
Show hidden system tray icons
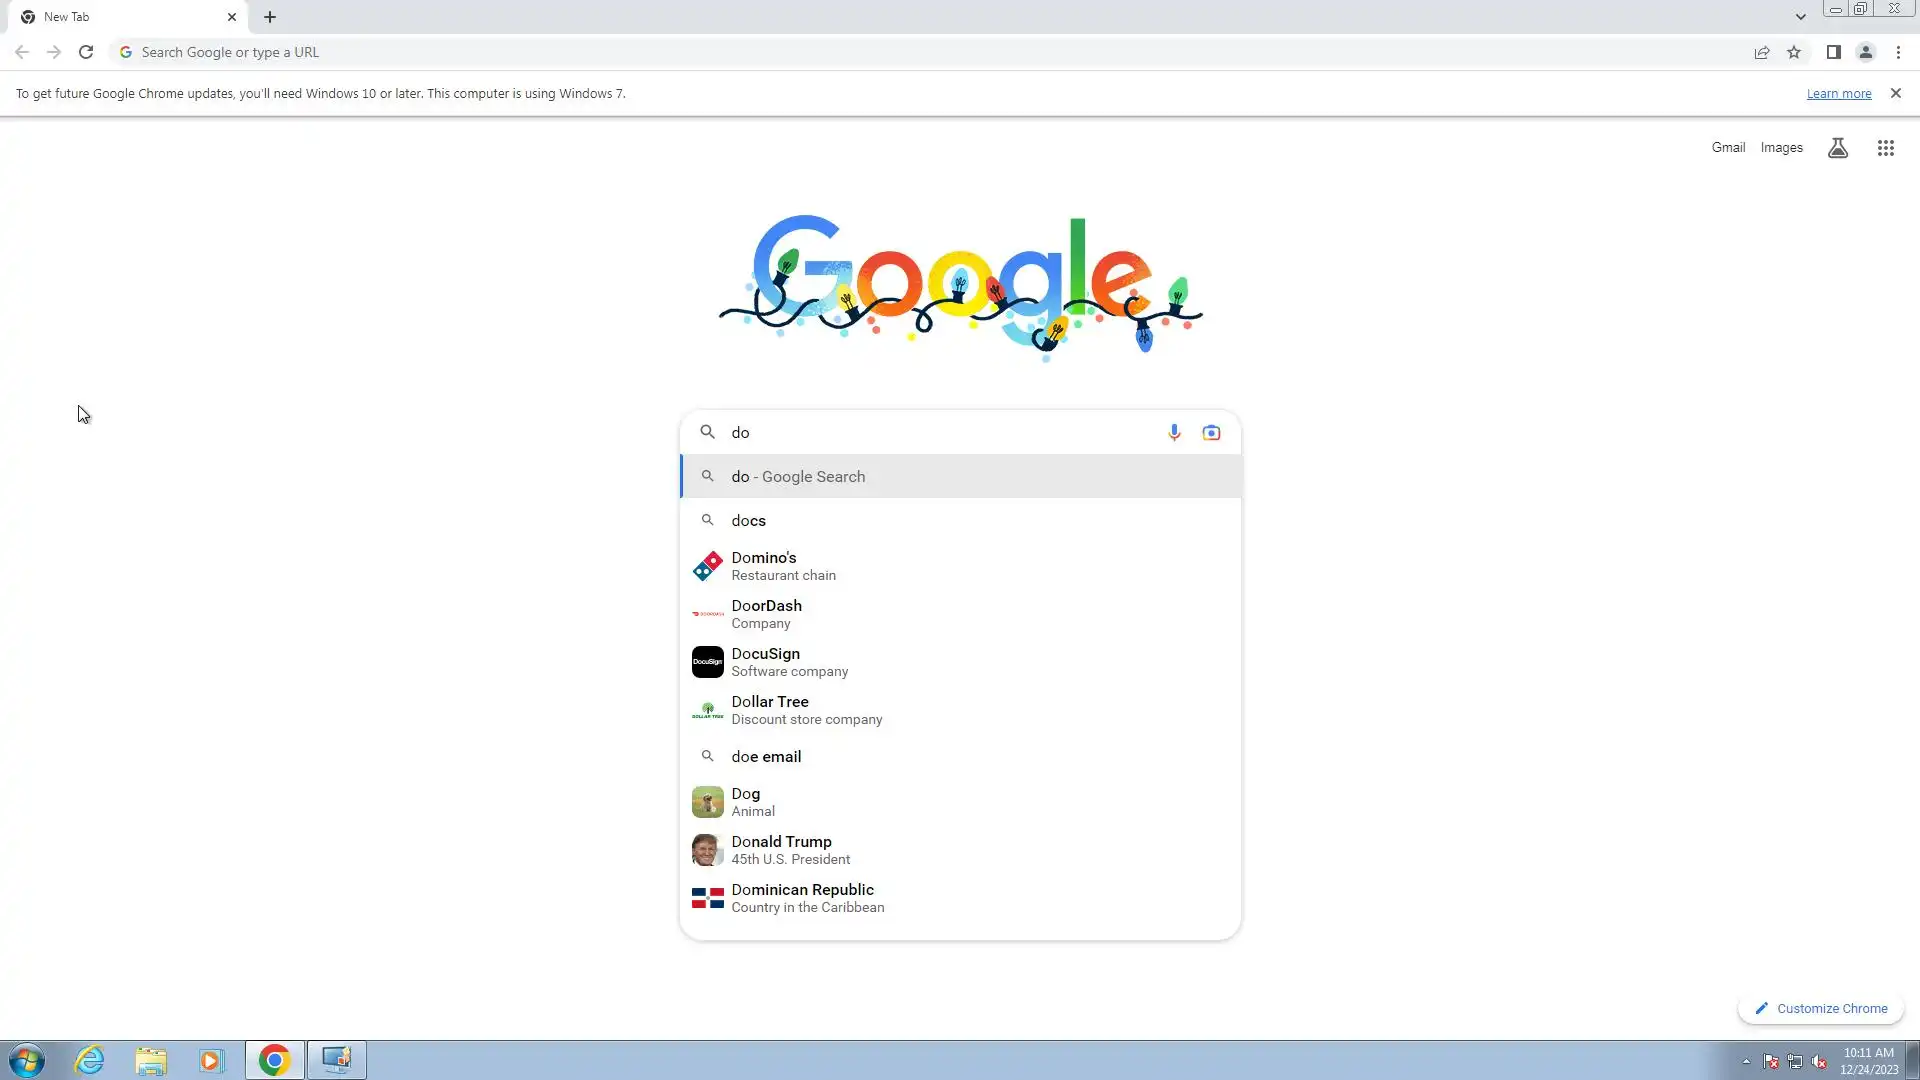(x=1746, y=1061)
